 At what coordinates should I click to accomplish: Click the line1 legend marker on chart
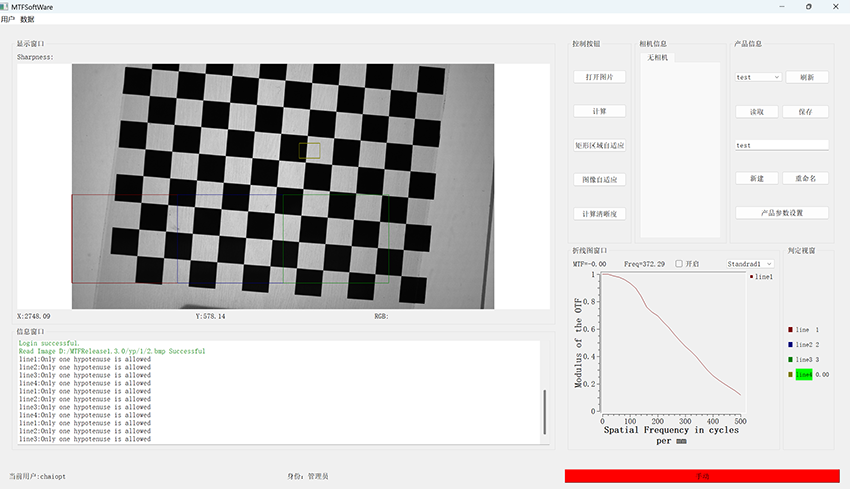(751, 276)
